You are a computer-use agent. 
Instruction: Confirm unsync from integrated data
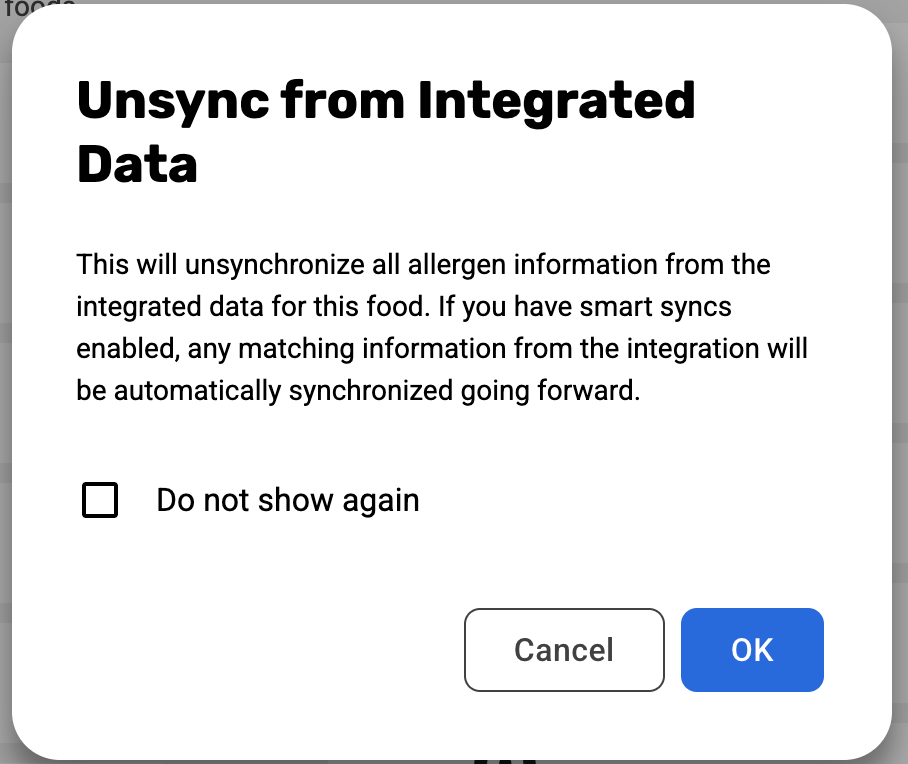(752, 650)
